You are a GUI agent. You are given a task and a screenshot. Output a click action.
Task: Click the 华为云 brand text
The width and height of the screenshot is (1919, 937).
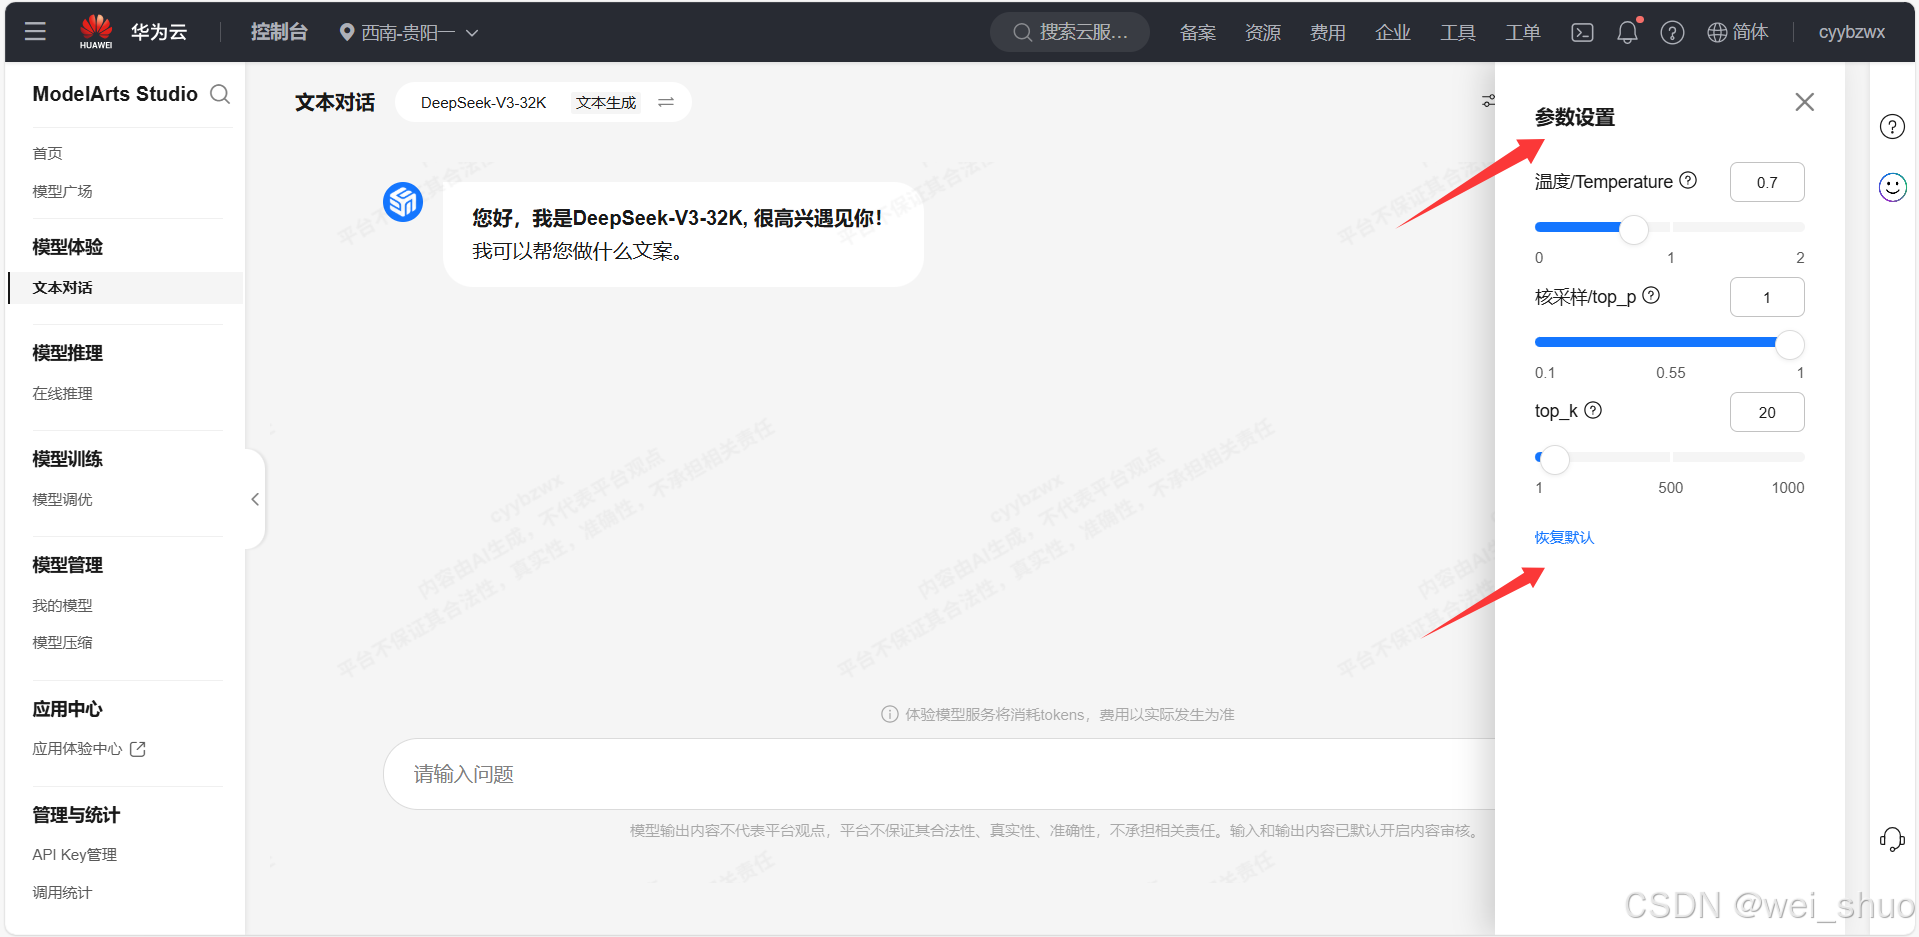point(159,32)
